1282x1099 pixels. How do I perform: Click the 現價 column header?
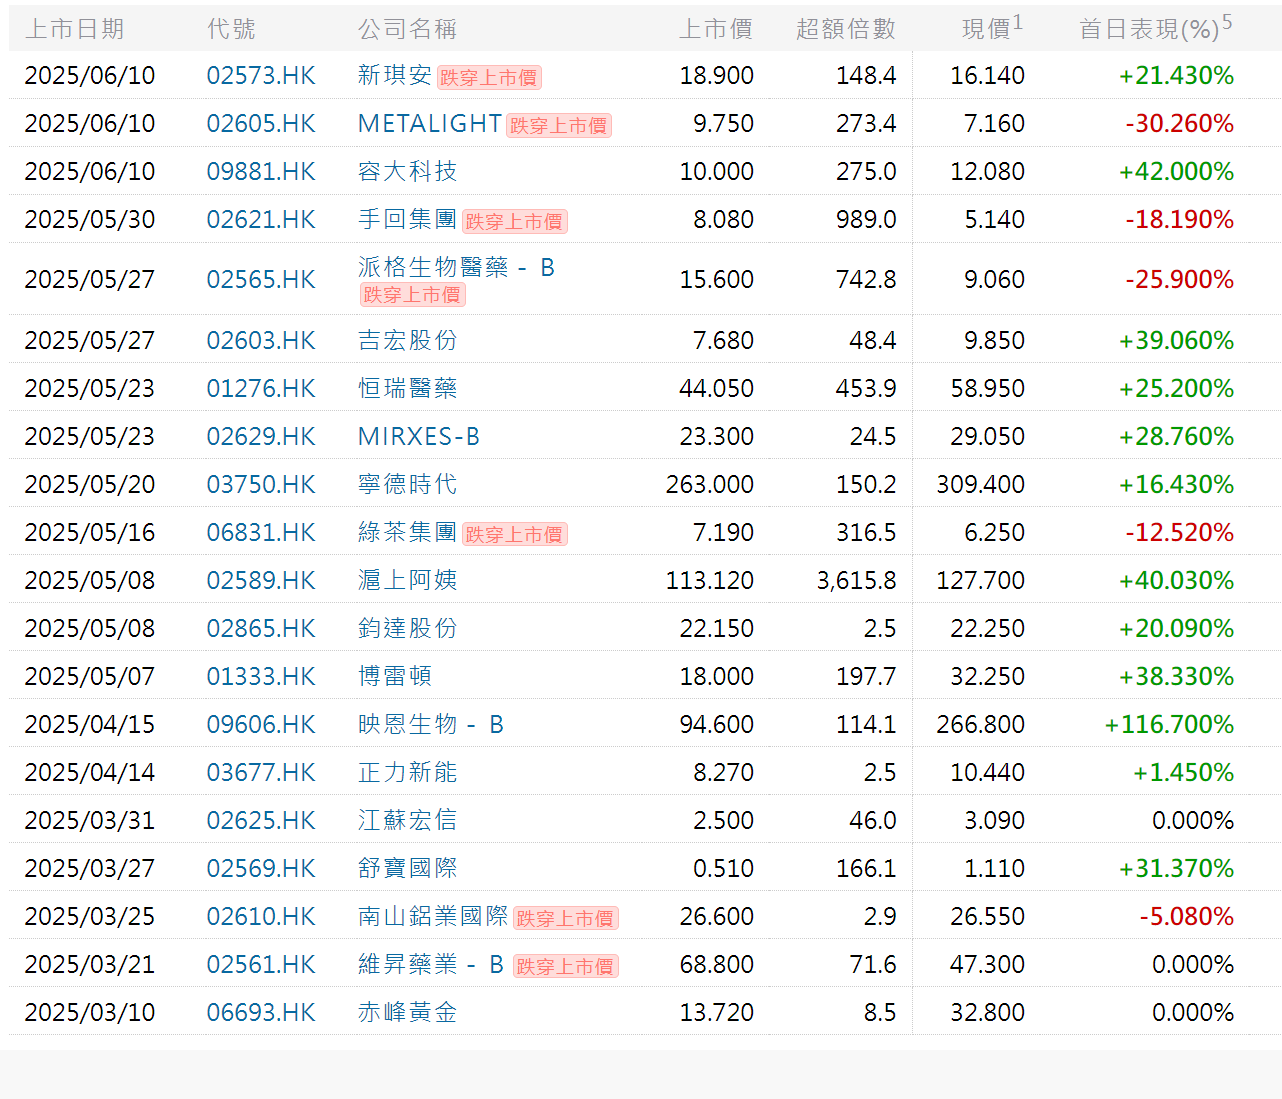(x=992, y=28)
